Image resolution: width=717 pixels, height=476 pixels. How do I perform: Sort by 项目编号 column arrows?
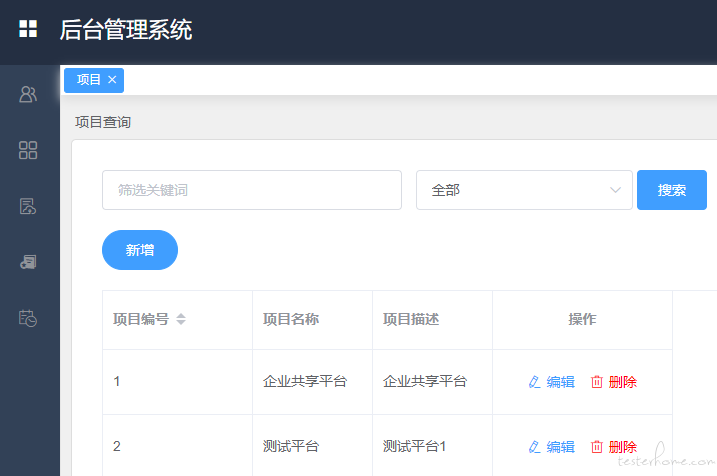pos(181,319)
